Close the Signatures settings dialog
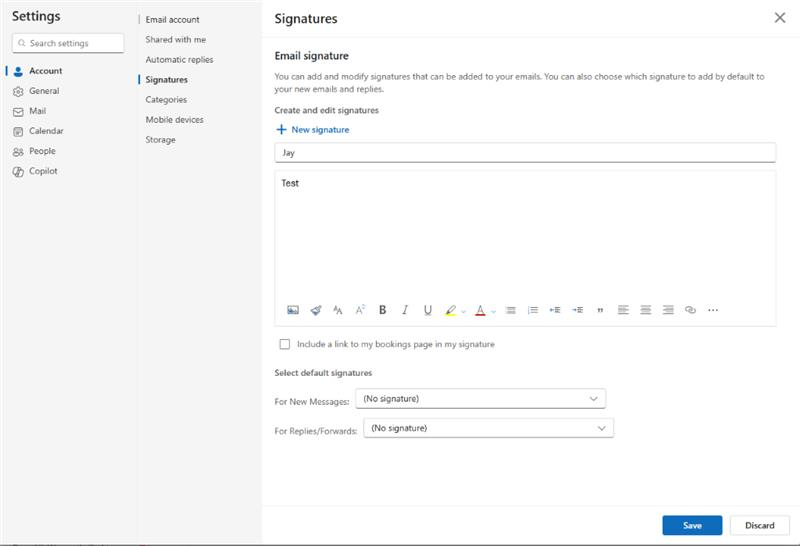The height and width of the screenshot is (546, 800). (x=780, y=18)
